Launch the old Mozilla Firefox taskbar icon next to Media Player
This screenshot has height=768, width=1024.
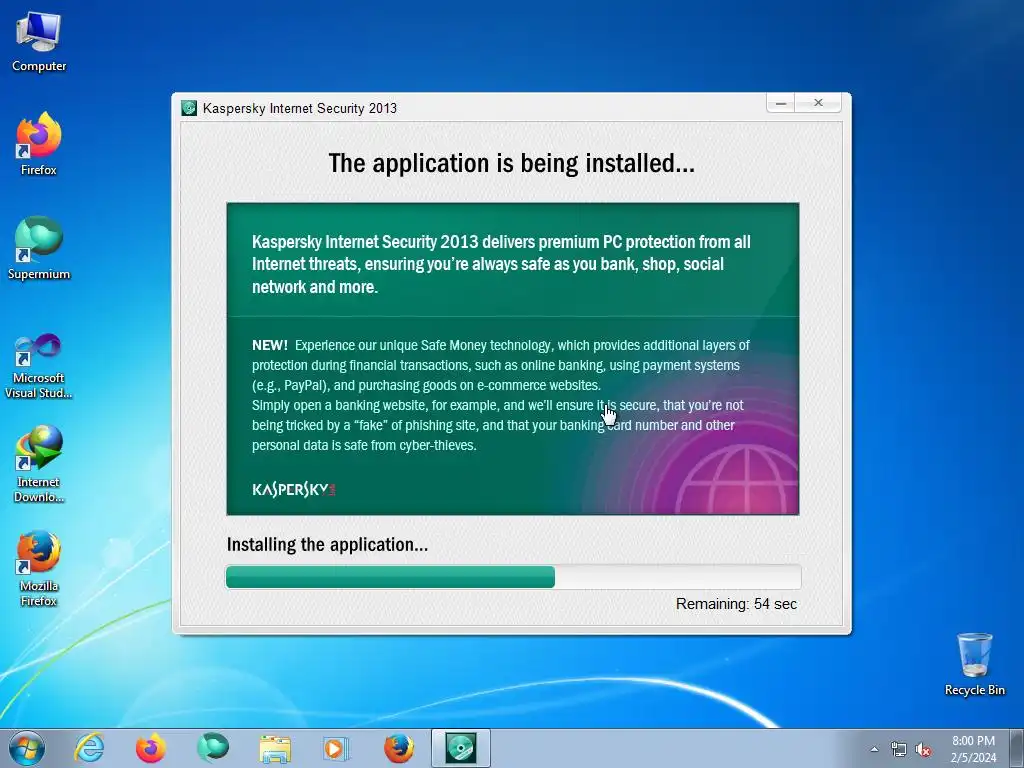[x=398, y=748]
